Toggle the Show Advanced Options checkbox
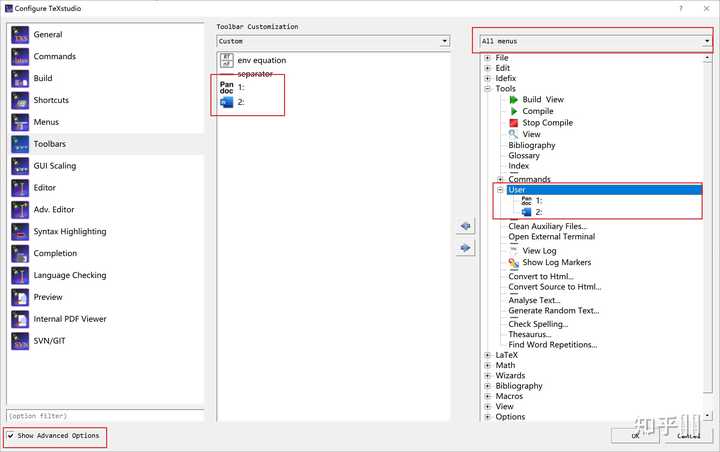The image size is (720, 452). coord(11,435)
